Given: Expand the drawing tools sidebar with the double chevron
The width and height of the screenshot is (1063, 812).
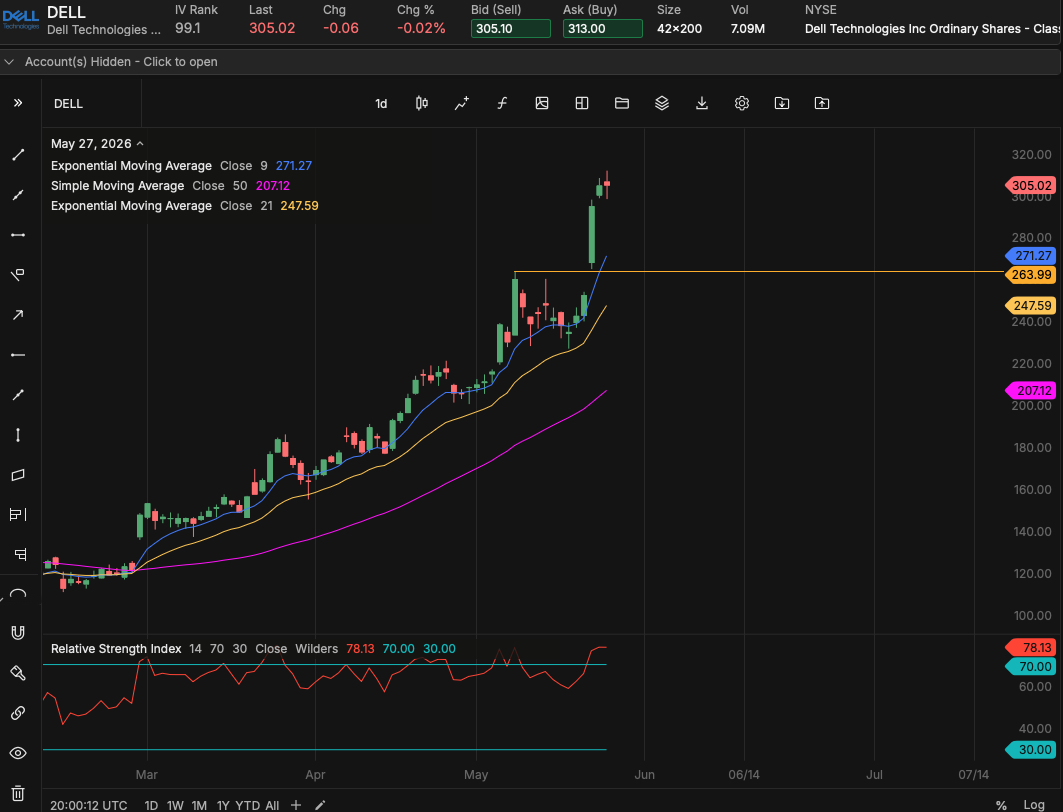Looking at the screenshot, I should 18,103.
